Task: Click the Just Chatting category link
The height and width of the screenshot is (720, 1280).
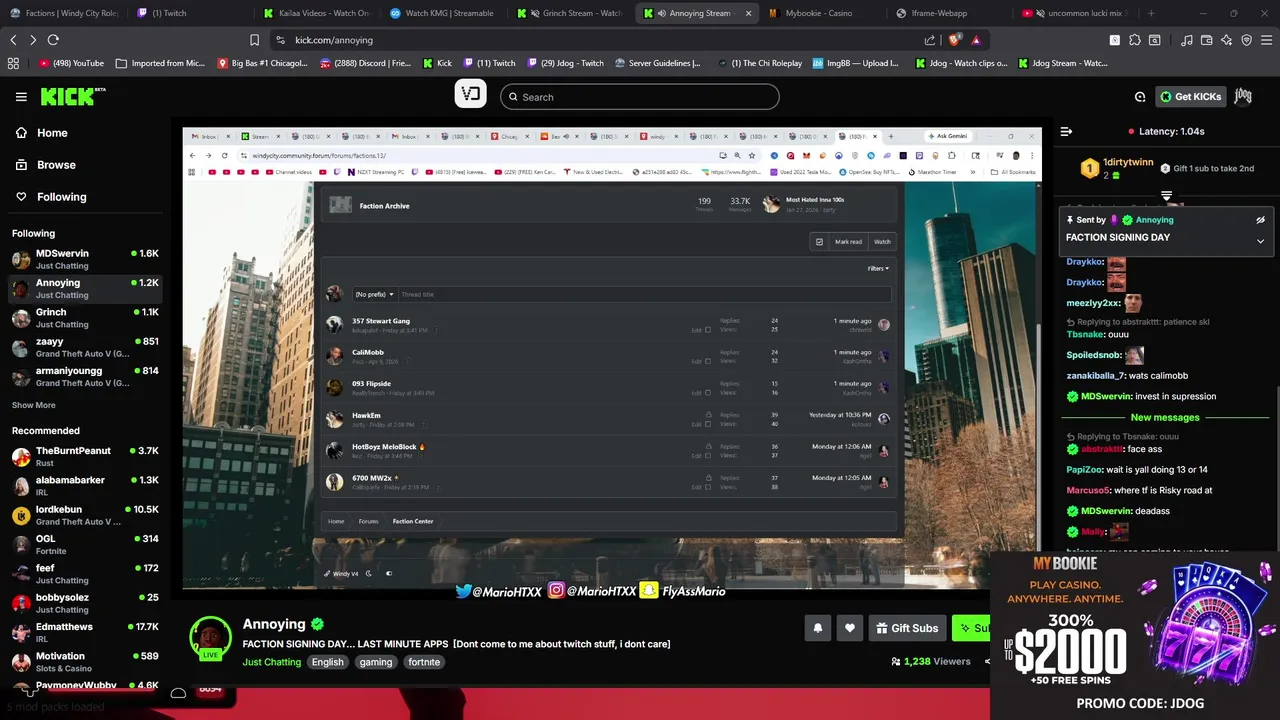Action: click(x=271, y=662)
